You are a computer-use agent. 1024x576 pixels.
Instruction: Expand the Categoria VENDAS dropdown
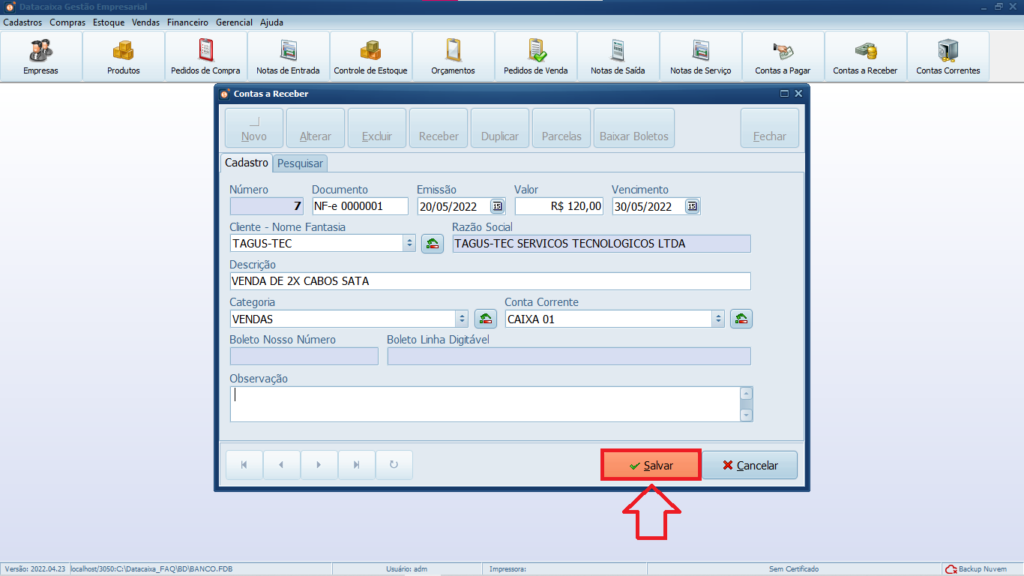(461, 319)
